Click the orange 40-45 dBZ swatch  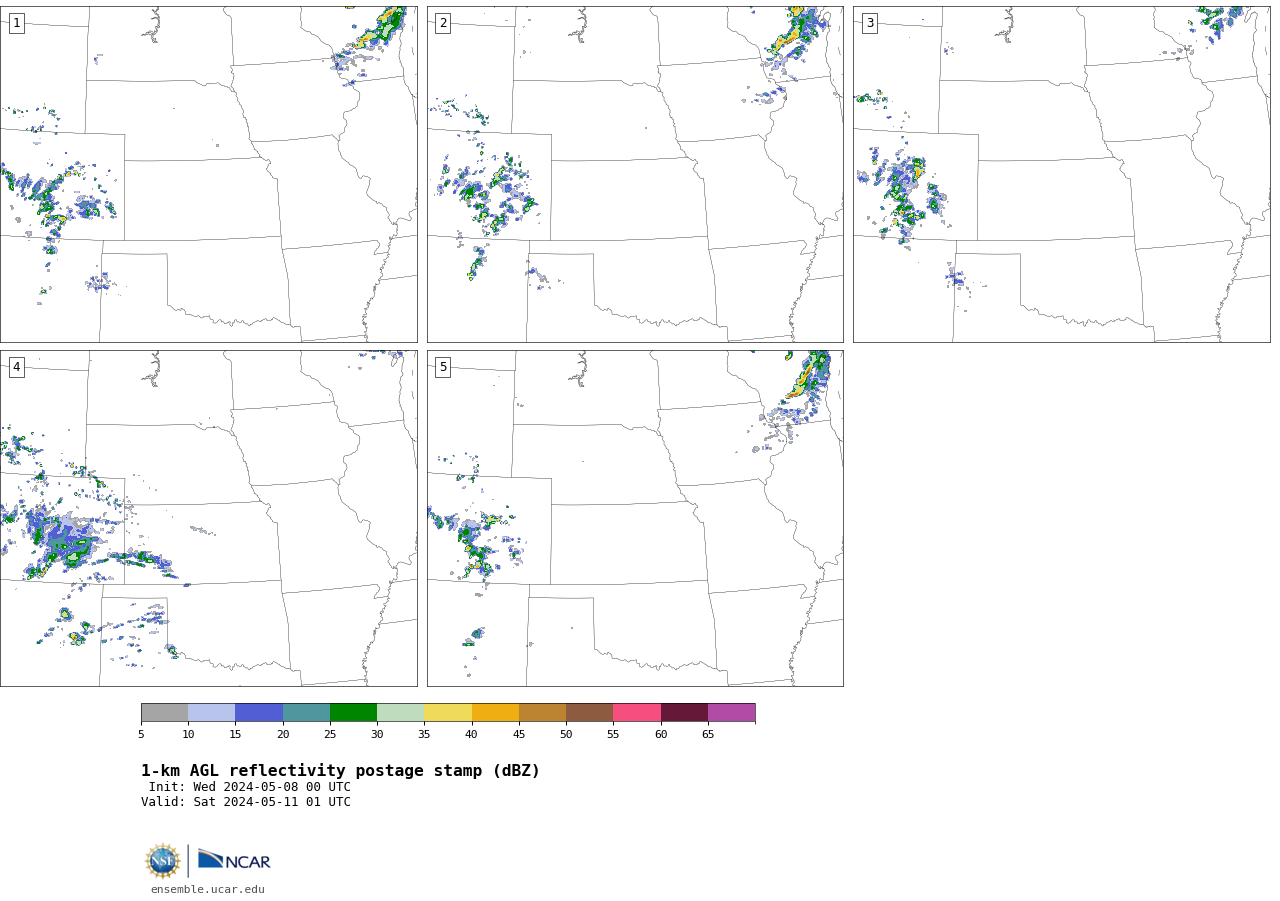pos(495,713)
